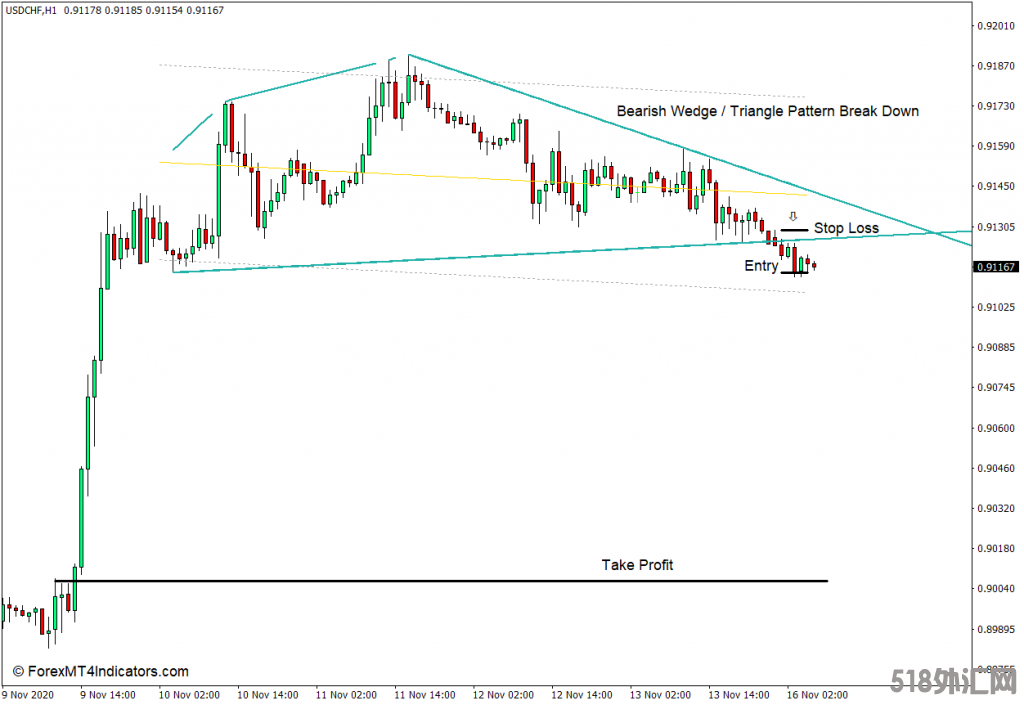Click the '13 Nov 14:00' time axis label
This screenshot has width=1024, height=705.
(739, 695)
